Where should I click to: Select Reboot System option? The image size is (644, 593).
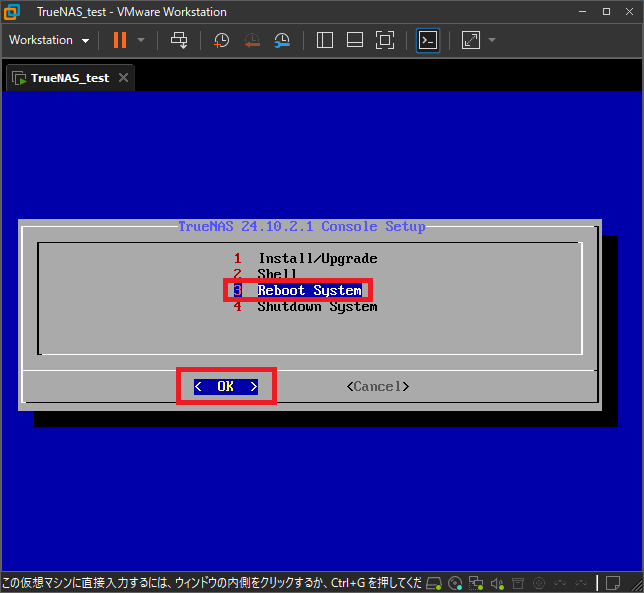pyautogui.click(x=298, y=290)
